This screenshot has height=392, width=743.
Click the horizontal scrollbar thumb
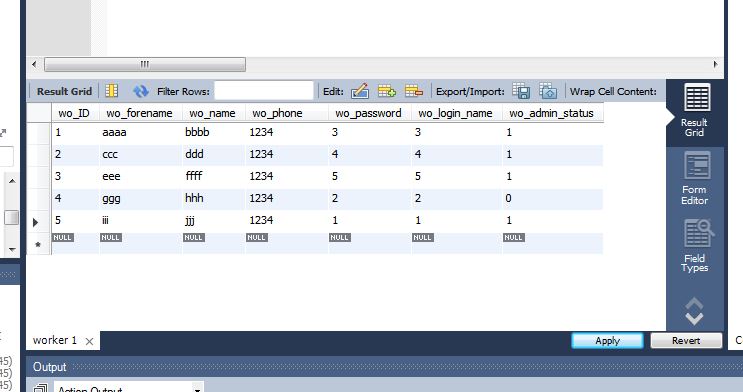[145, 64]
